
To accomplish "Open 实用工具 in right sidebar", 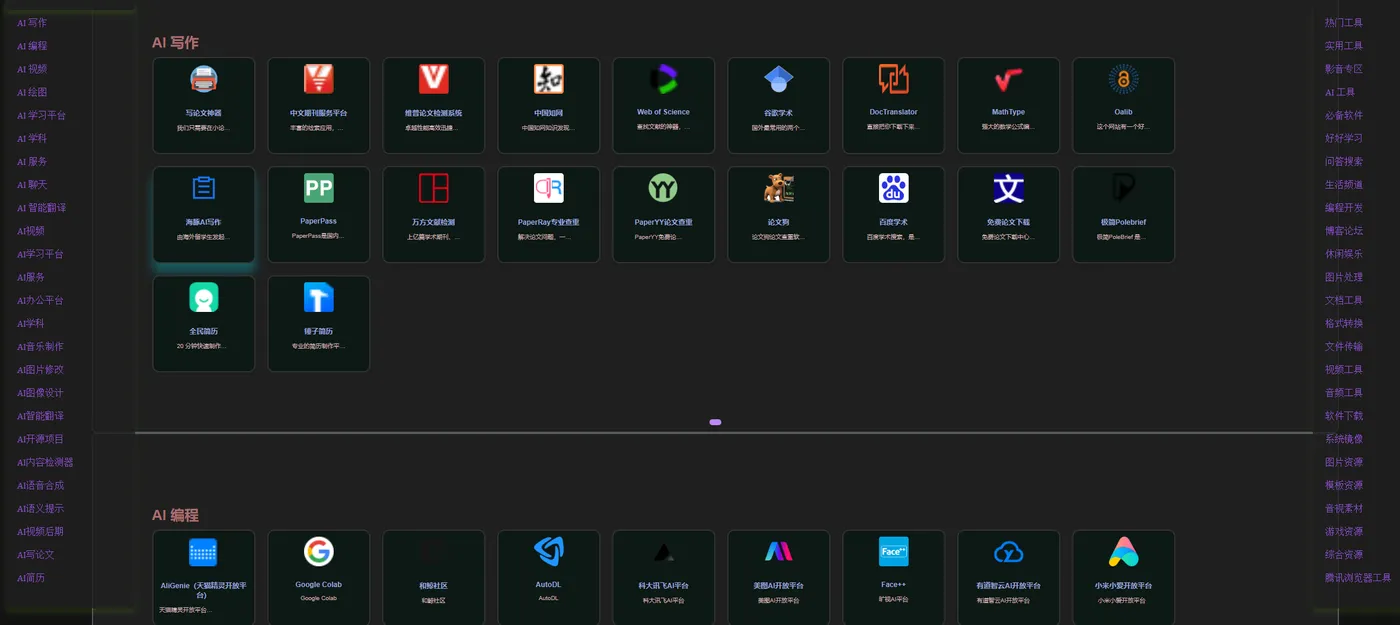I will (x=1344, y=46).
